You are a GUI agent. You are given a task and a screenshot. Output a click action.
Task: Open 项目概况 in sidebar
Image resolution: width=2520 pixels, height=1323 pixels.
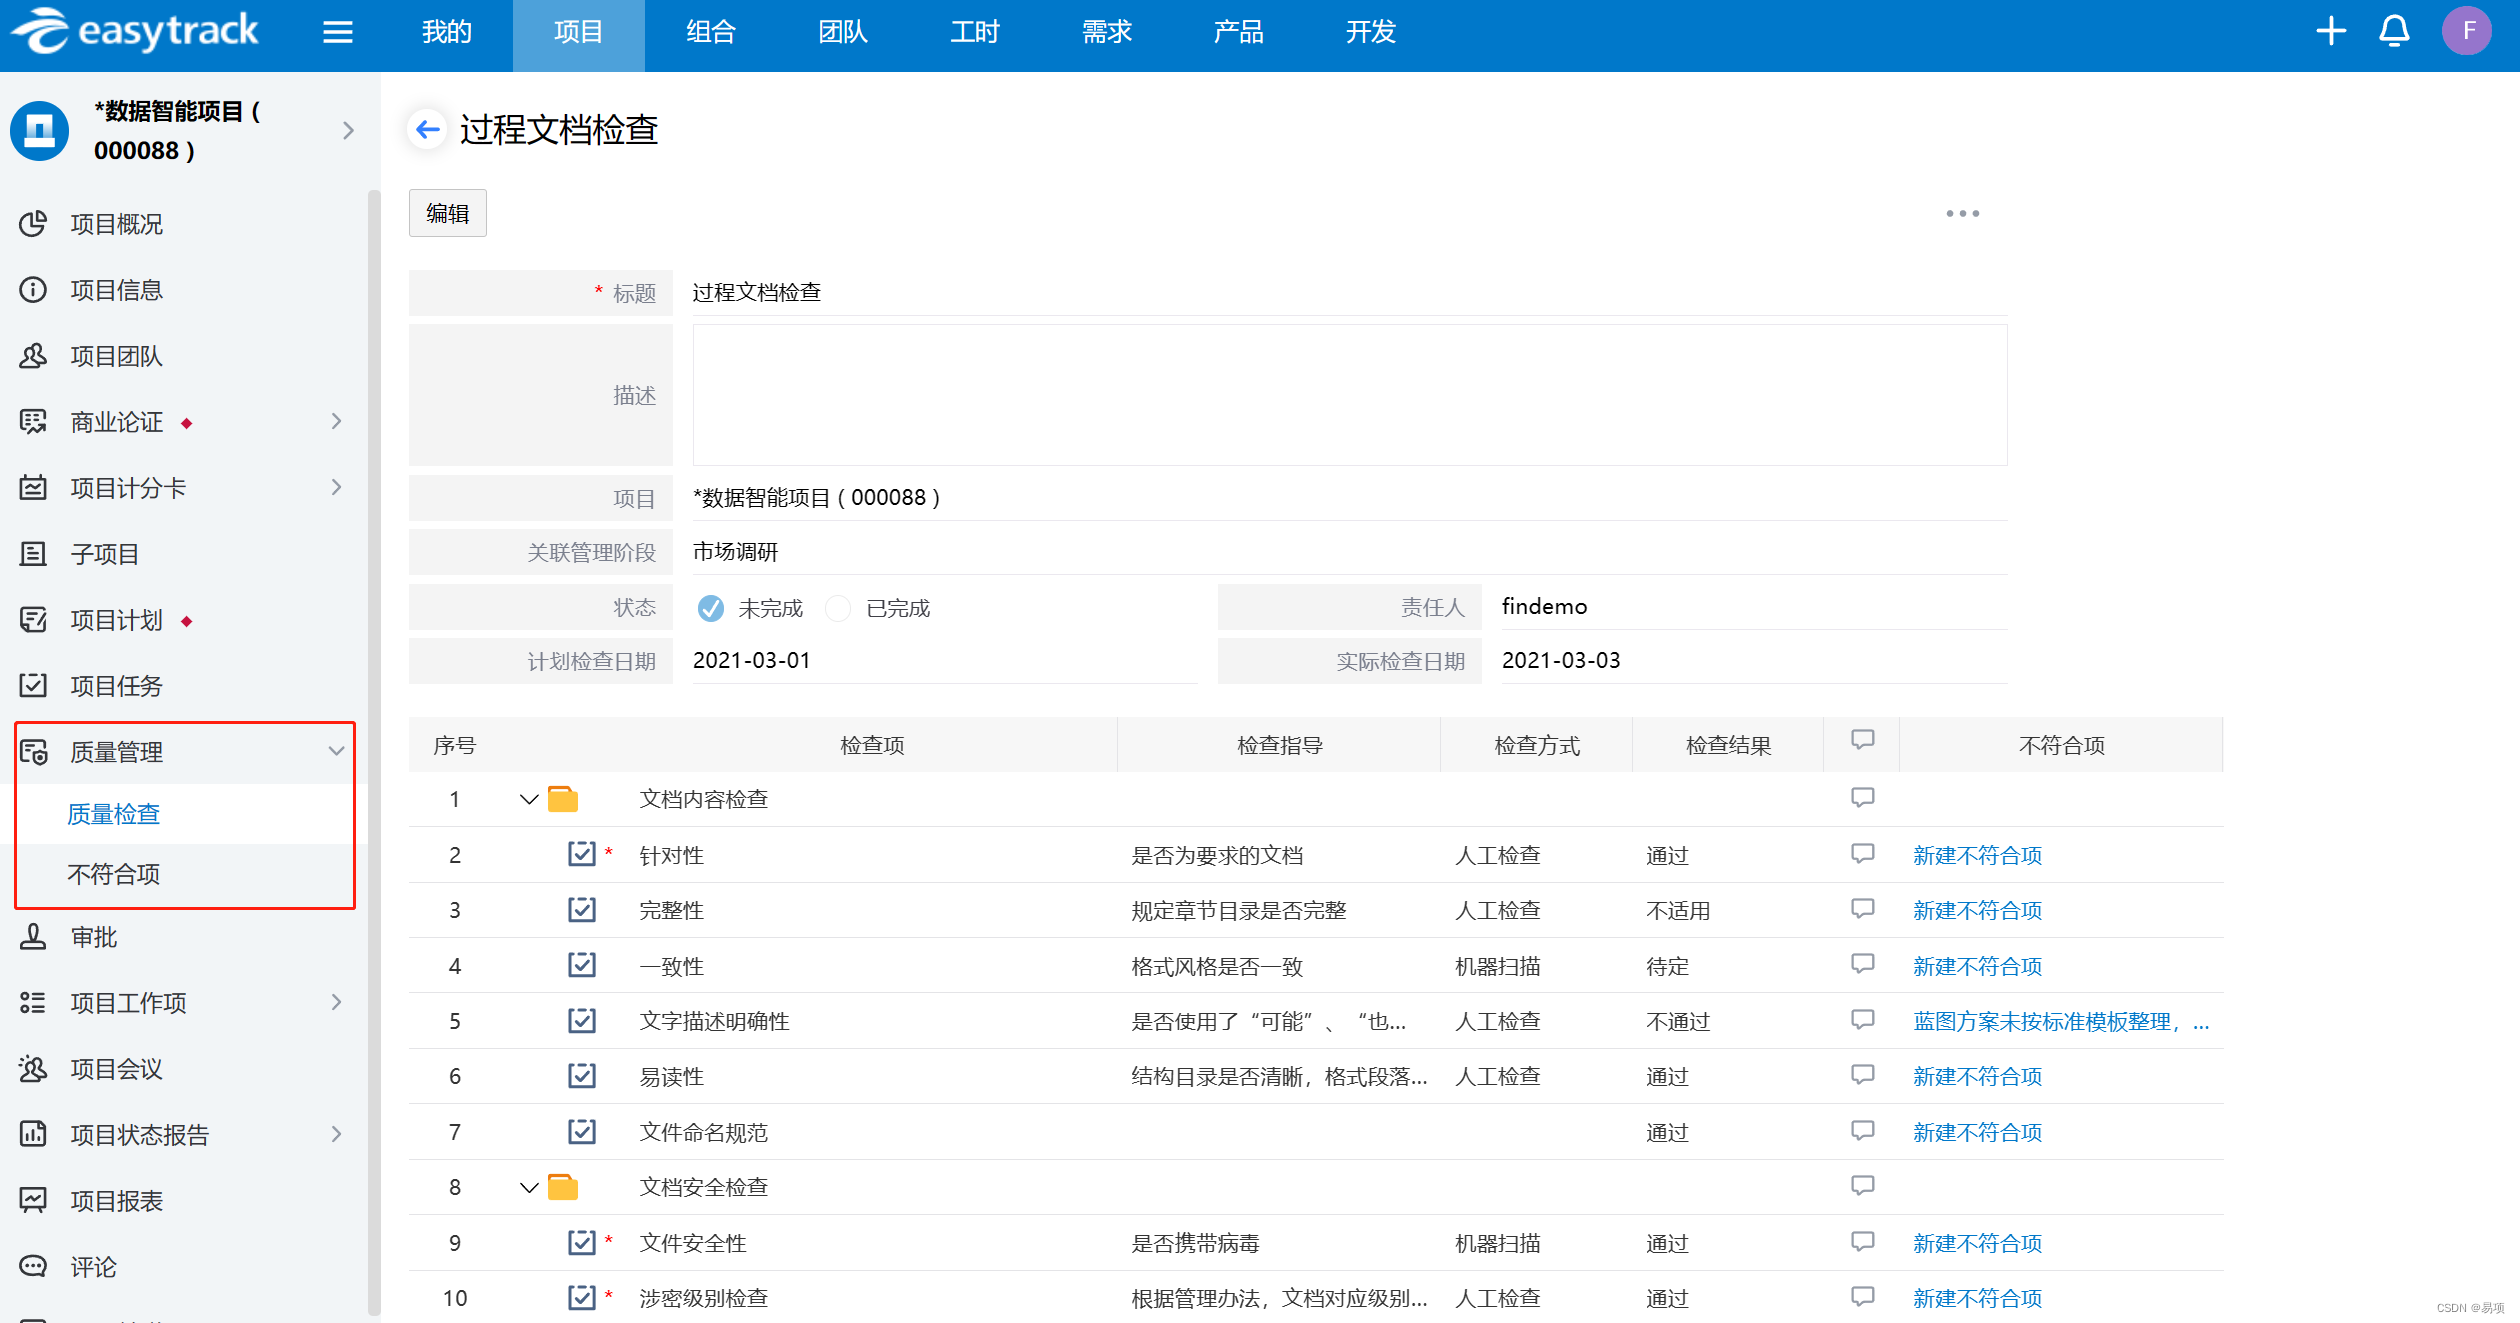pyautogui.click(x=117, y=224)
